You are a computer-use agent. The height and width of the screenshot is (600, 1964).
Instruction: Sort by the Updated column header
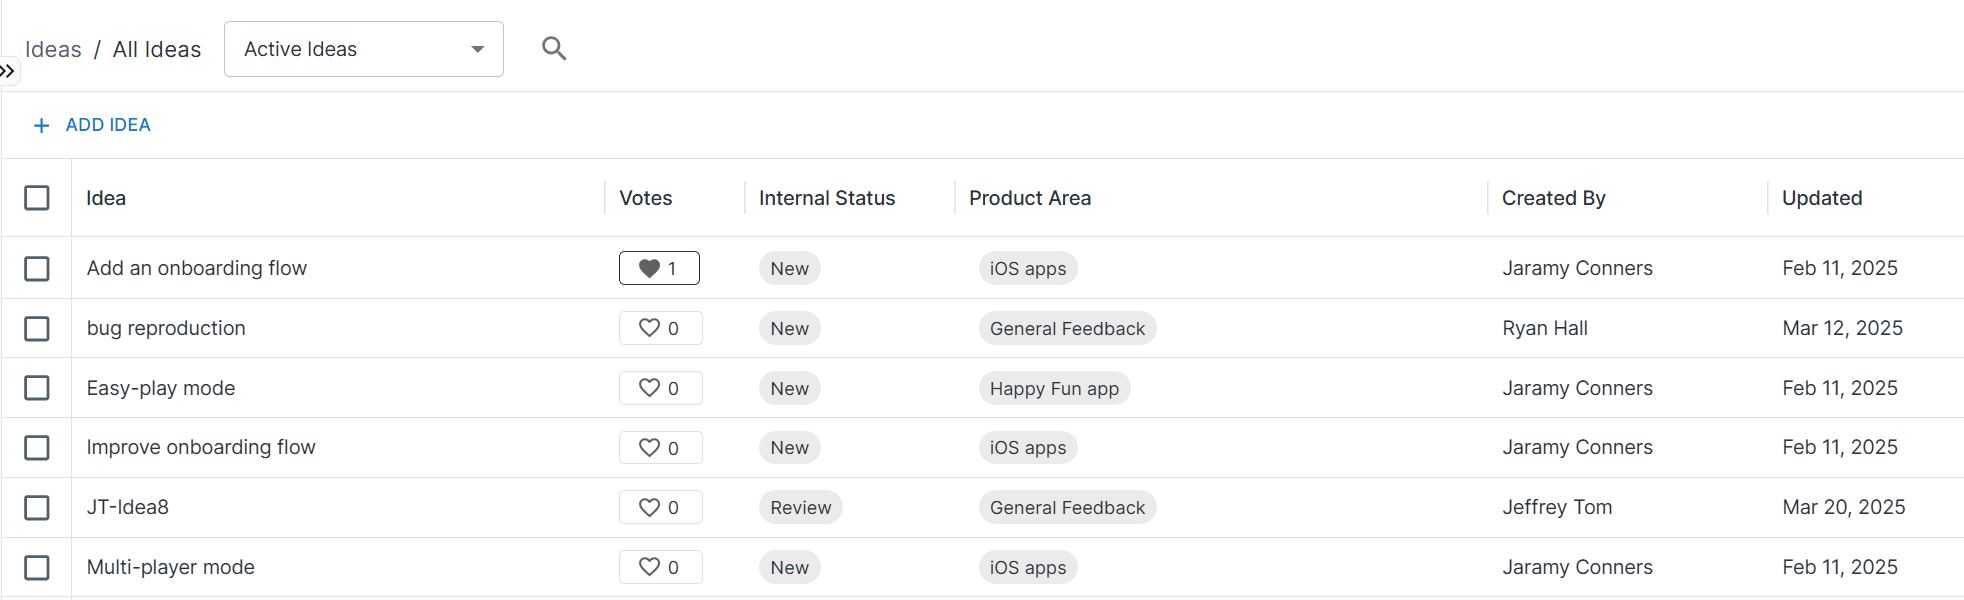point(1821,198)
